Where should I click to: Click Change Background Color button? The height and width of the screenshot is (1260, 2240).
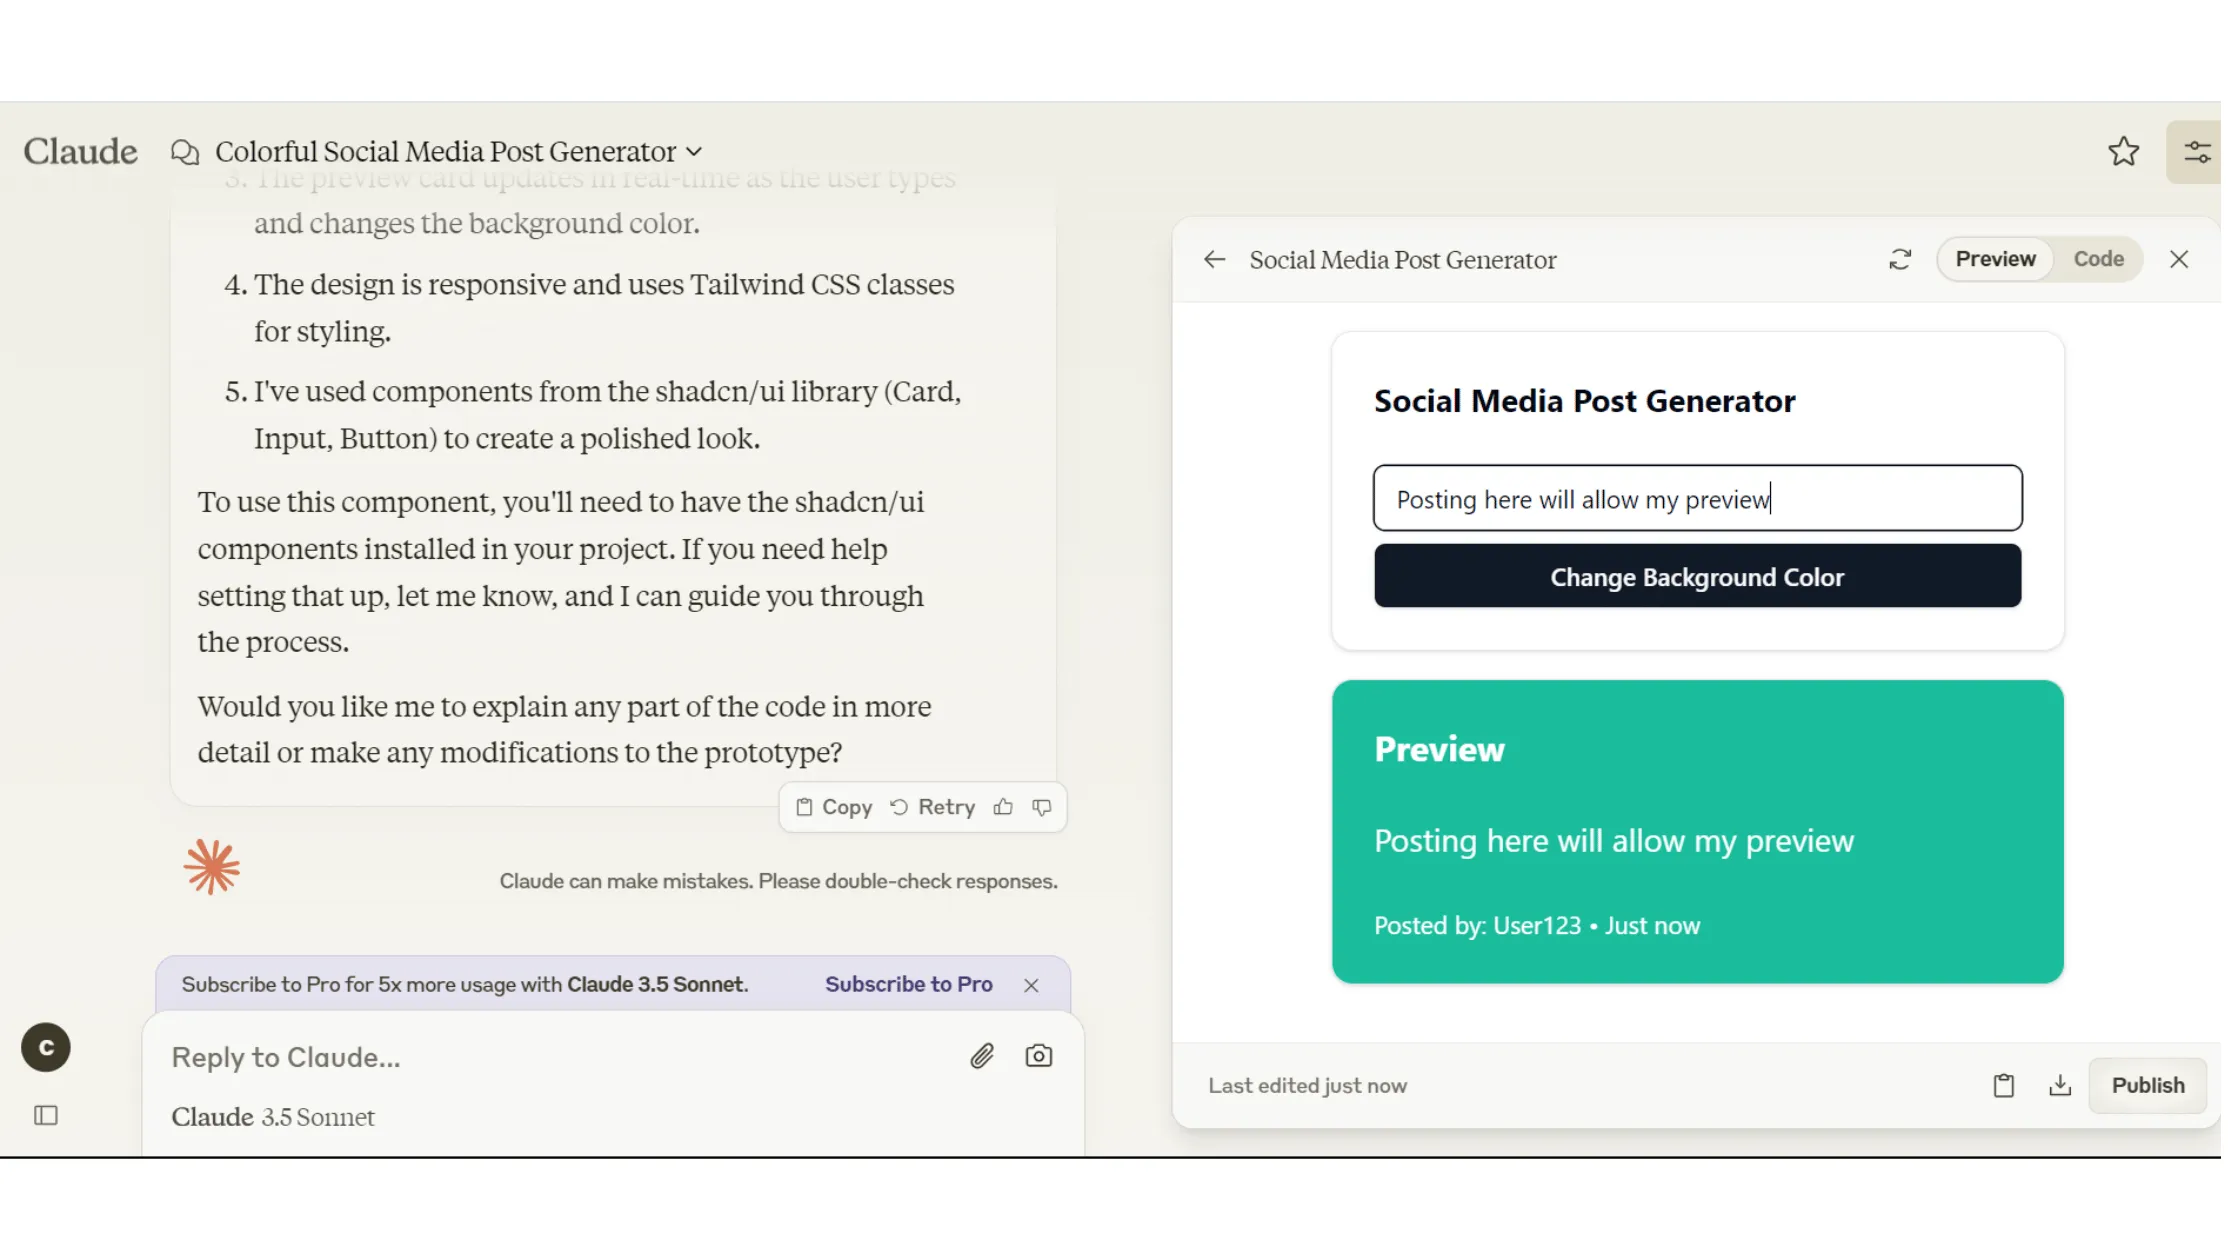pyautogui.click(x=1697, y=577)
